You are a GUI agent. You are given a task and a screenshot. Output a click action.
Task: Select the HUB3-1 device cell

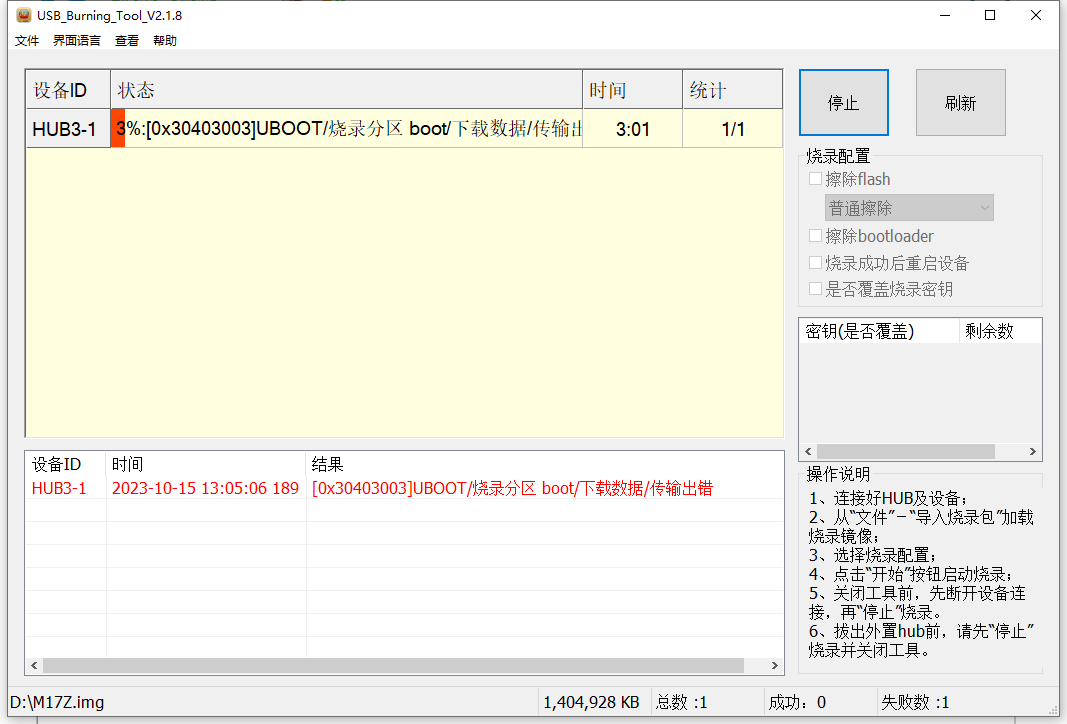(68, 129)
